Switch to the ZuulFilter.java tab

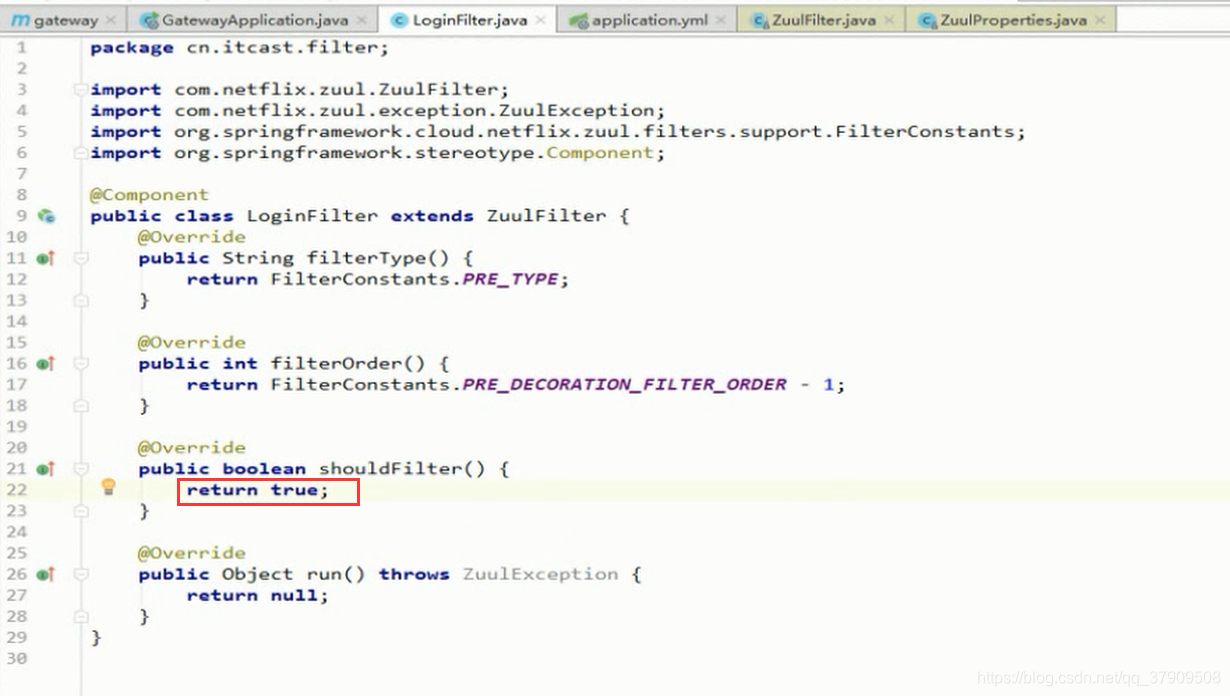[x=823, y=20]
